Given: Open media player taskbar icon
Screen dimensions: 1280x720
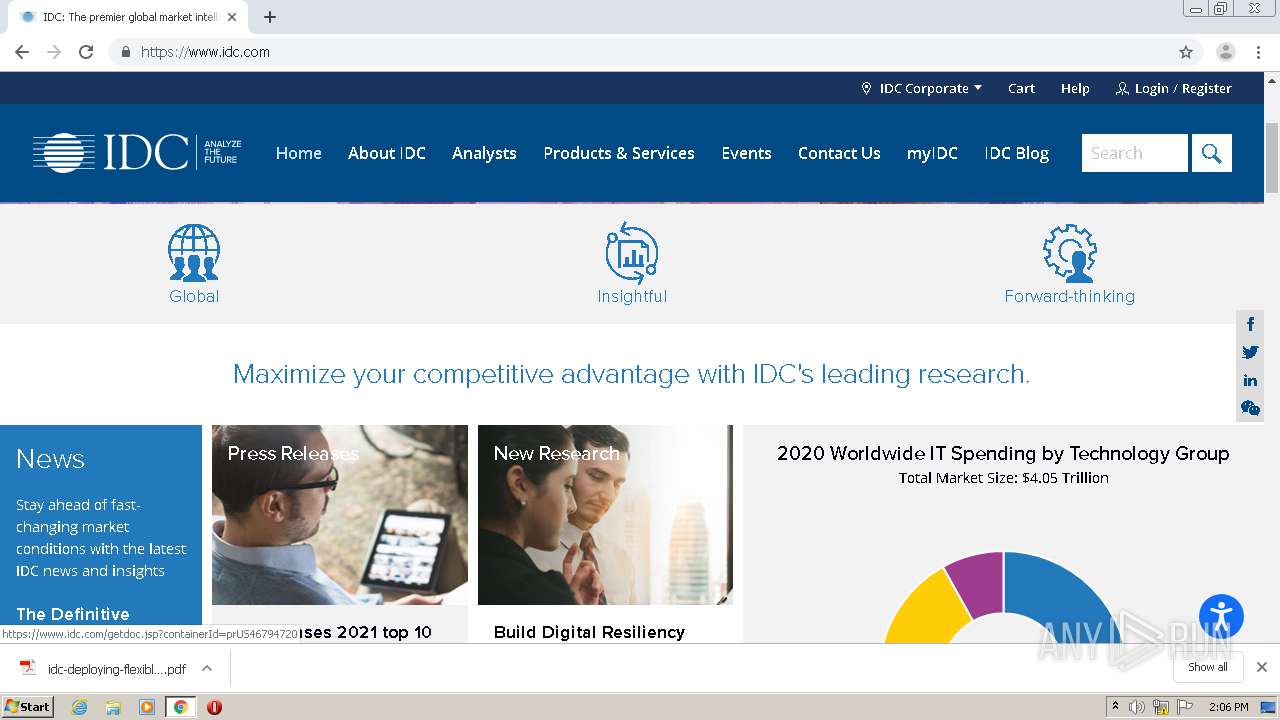Looking at the screenshot, I should [x=147, y=707].
